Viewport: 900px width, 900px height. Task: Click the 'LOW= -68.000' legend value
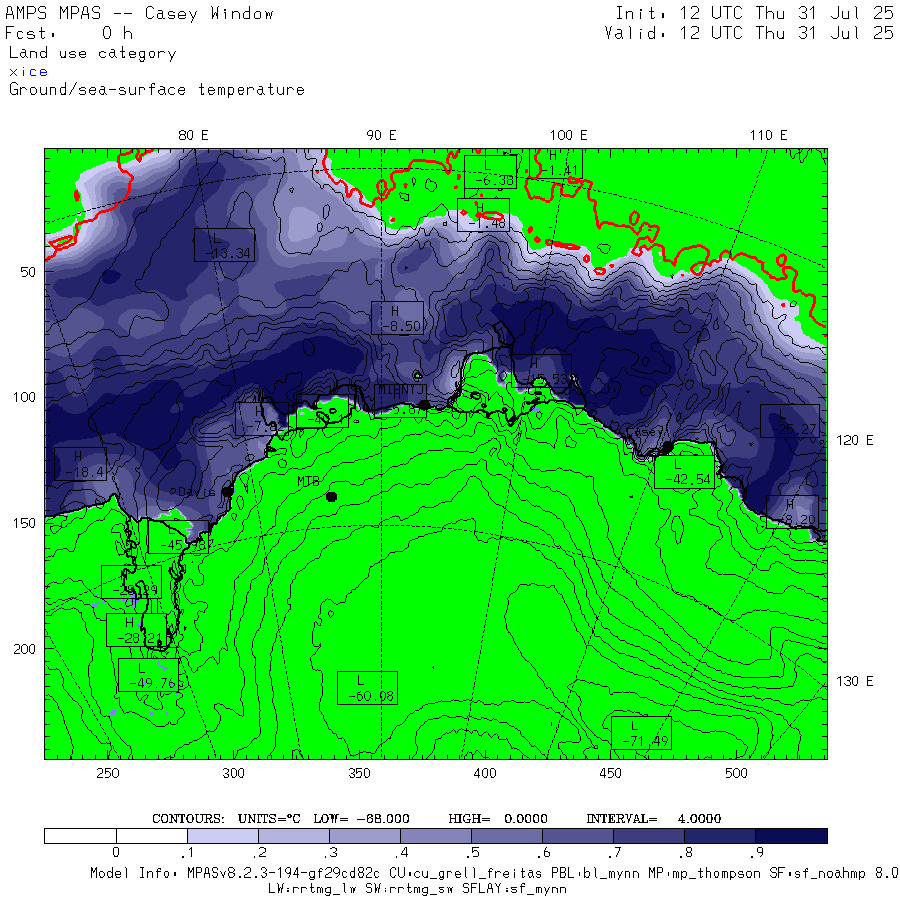[x=361, y=818]
